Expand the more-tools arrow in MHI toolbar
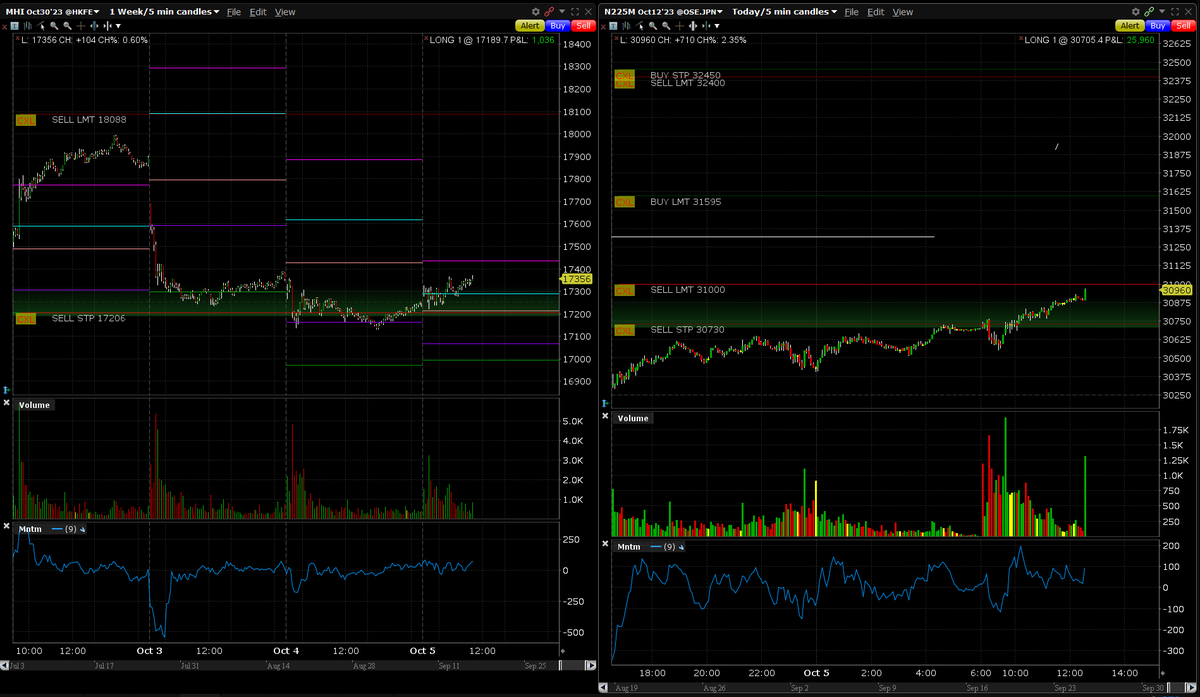This screenshot has height=697, width=1200. pos(118,26)
